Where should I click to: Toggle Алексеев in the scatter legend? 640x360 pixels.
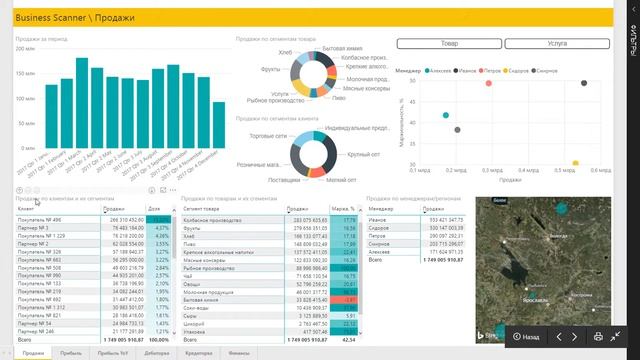point(438,71)
